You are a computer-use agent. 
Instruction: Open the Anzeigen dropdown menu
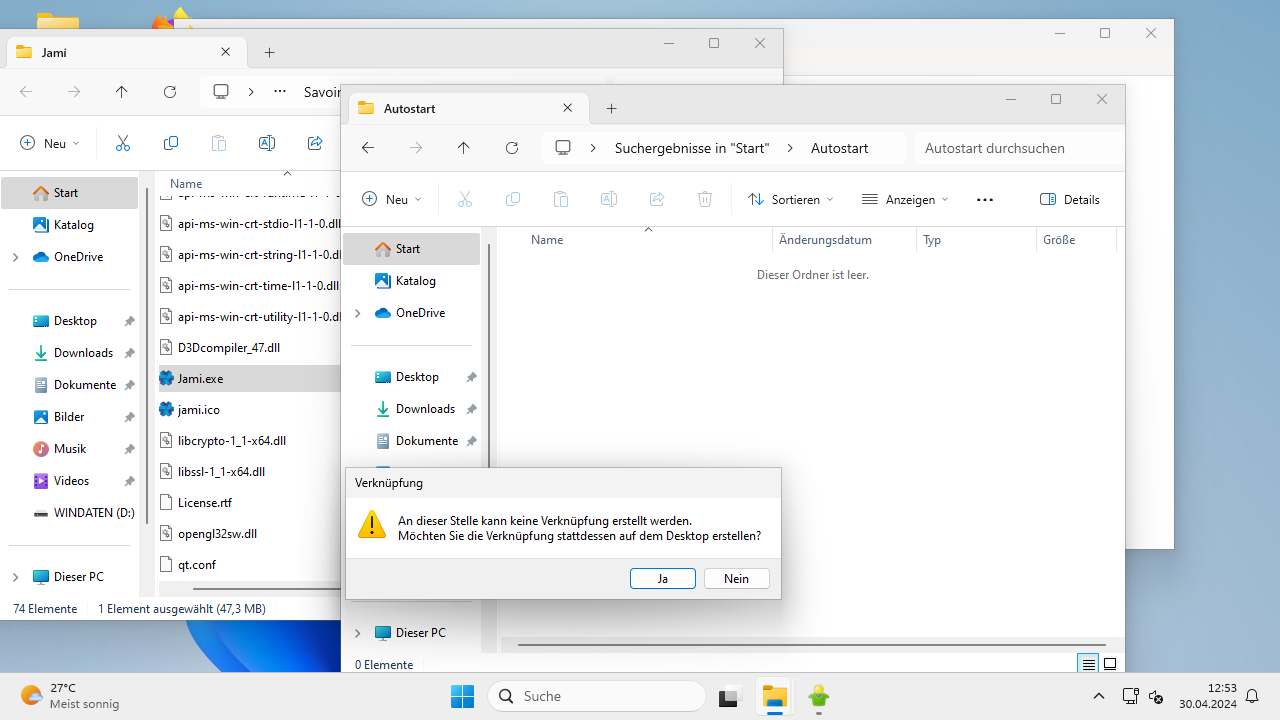tap(905, 199)
